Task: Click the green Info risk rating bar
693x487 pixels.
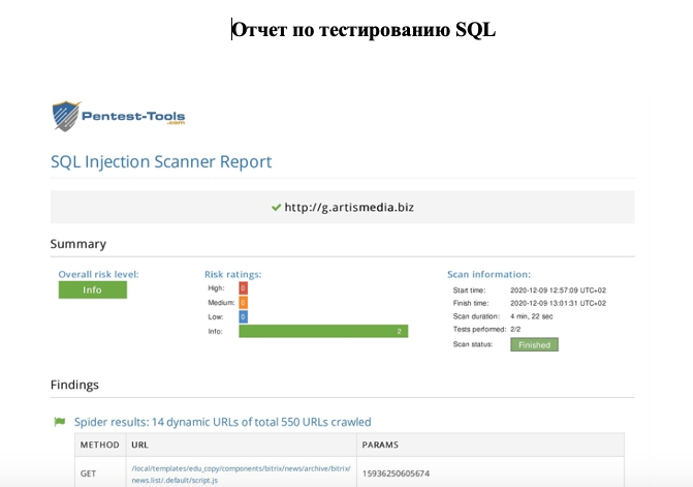Action: (x=322, y=331)
